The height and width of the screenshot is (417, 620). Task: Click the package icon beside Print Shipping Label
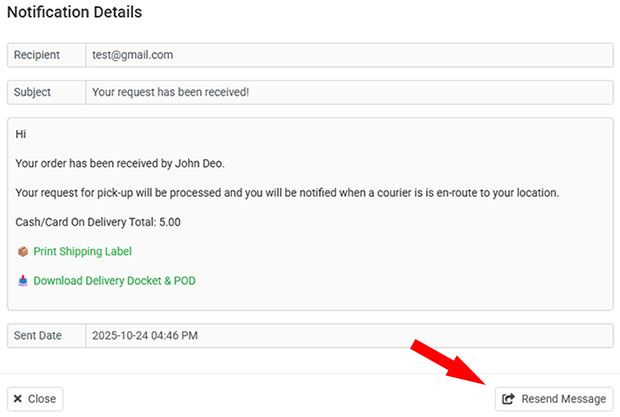point(23,252)
